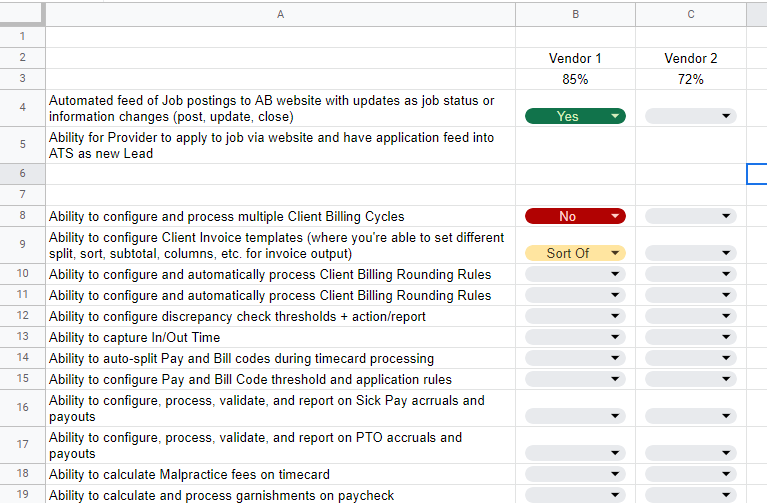Viewport: 767px width, 503px height.
Task: Open Vendor 1 dropdown in row 10
Action: click(x=575, y=274)
